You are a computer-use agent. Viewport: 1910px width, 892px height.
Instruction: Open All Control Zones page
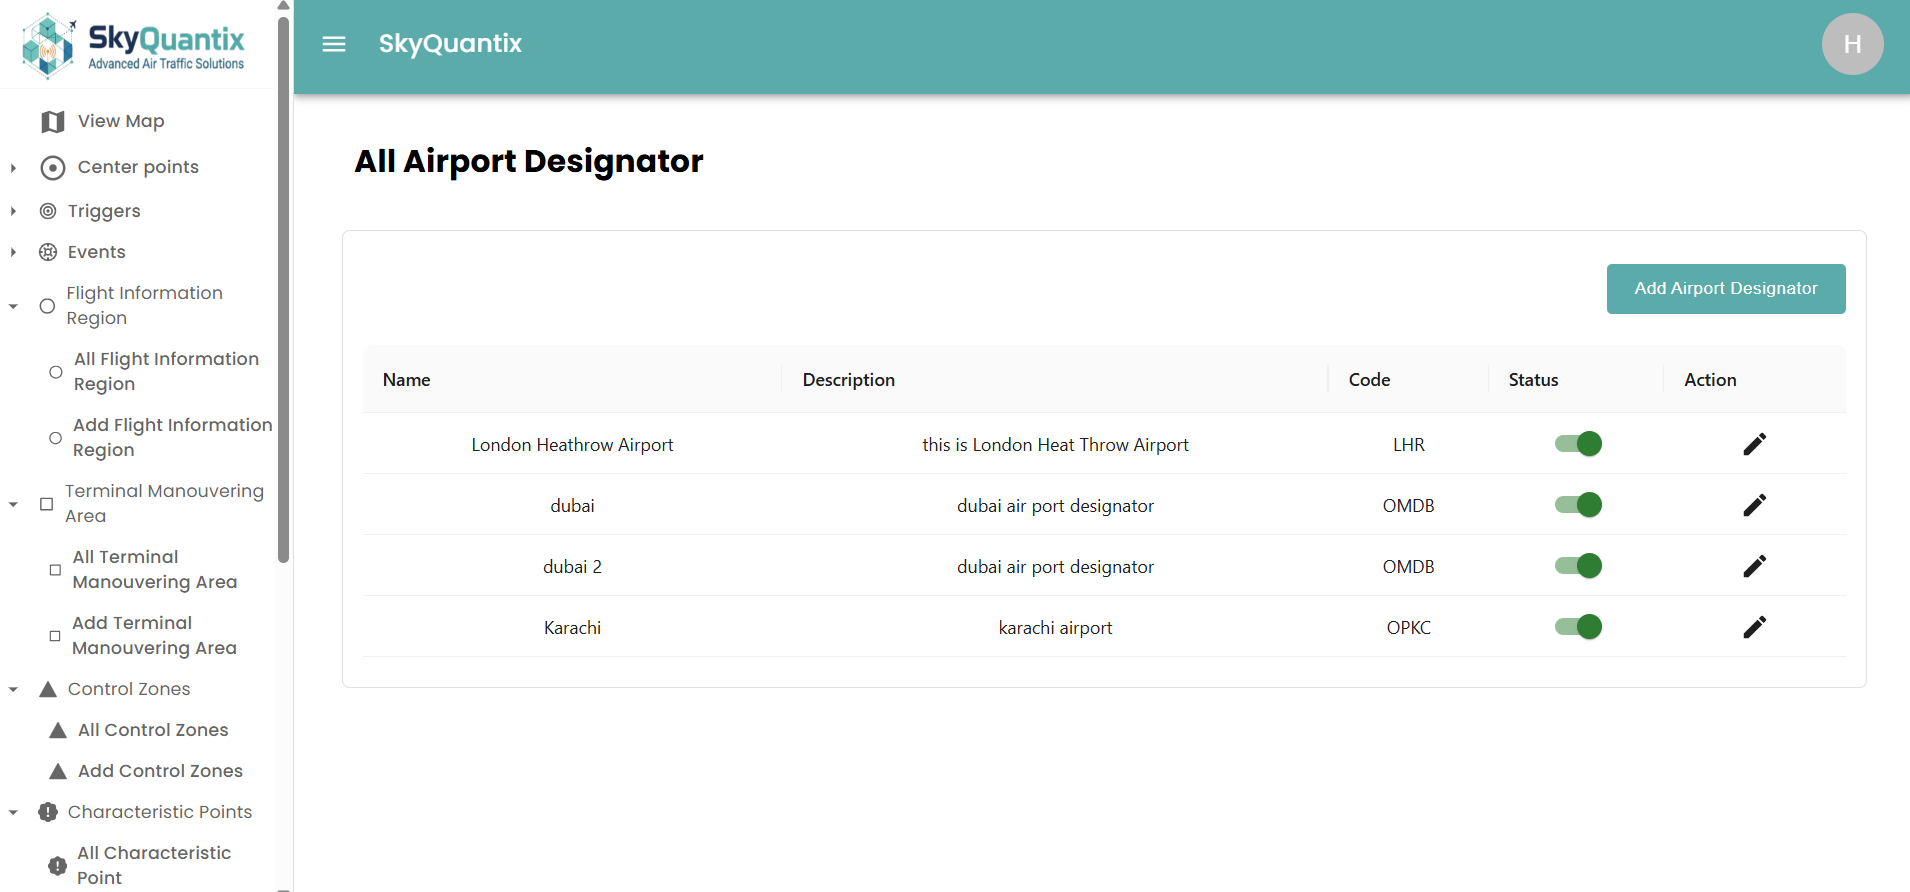pyautogui.click(x=153, y=730)
